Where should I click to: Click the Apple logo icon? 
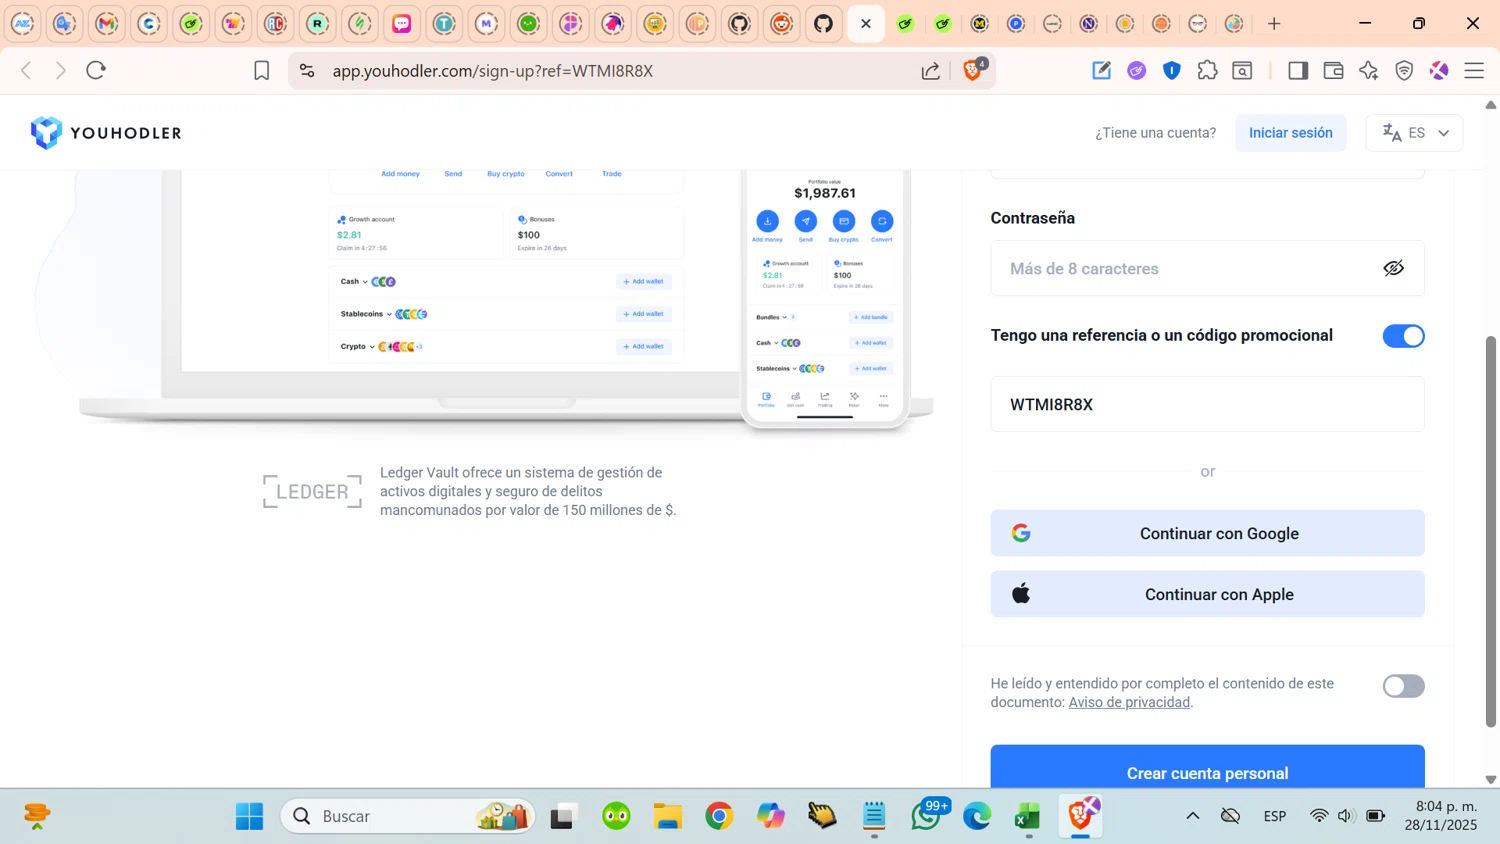[x=1021, y=594]
